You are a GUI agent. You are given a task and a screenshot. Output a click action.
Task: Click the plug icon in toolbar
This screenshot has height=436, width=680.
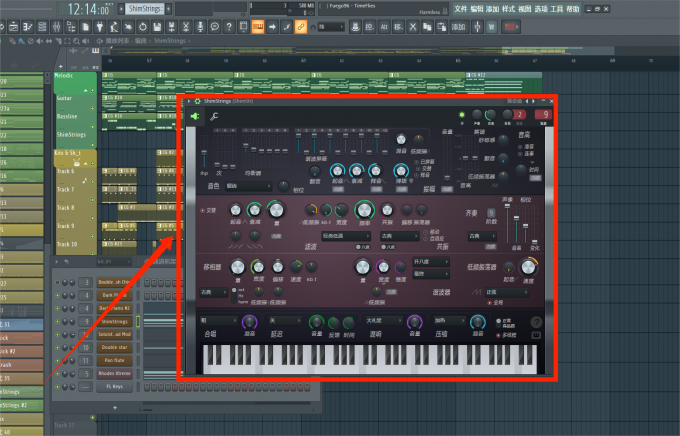100,27
